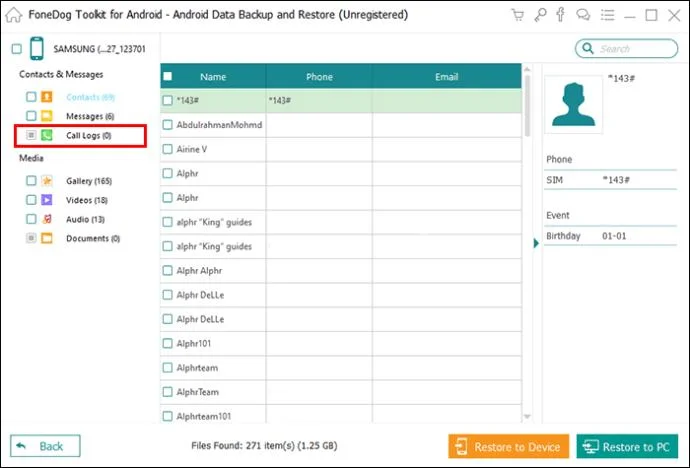The width and height of the screenshot is (690, 468).
Task: Go to the home icon
Action: pos(14,15)
